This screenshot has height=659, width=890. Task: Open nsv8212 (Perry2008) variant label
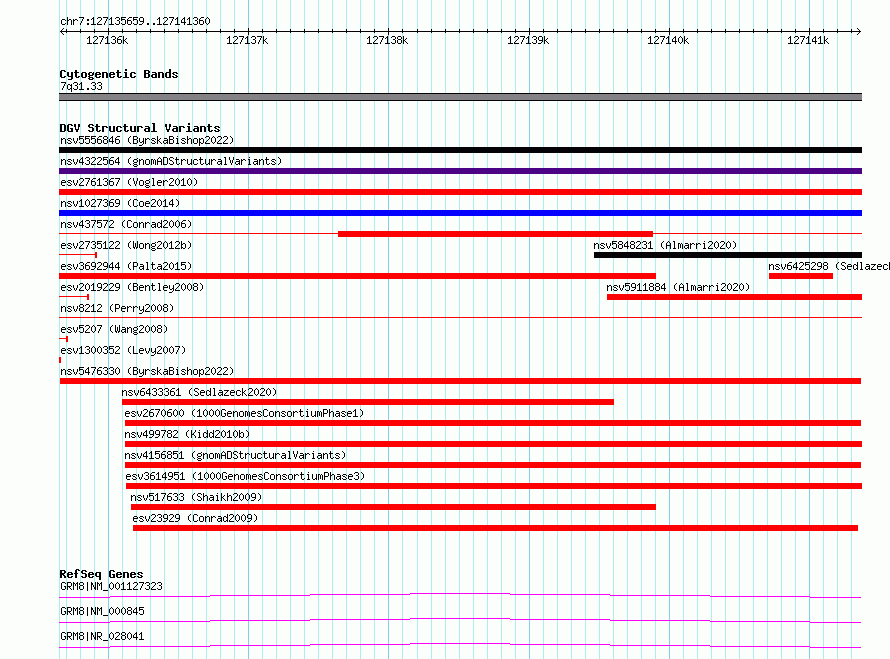point(117,308)
